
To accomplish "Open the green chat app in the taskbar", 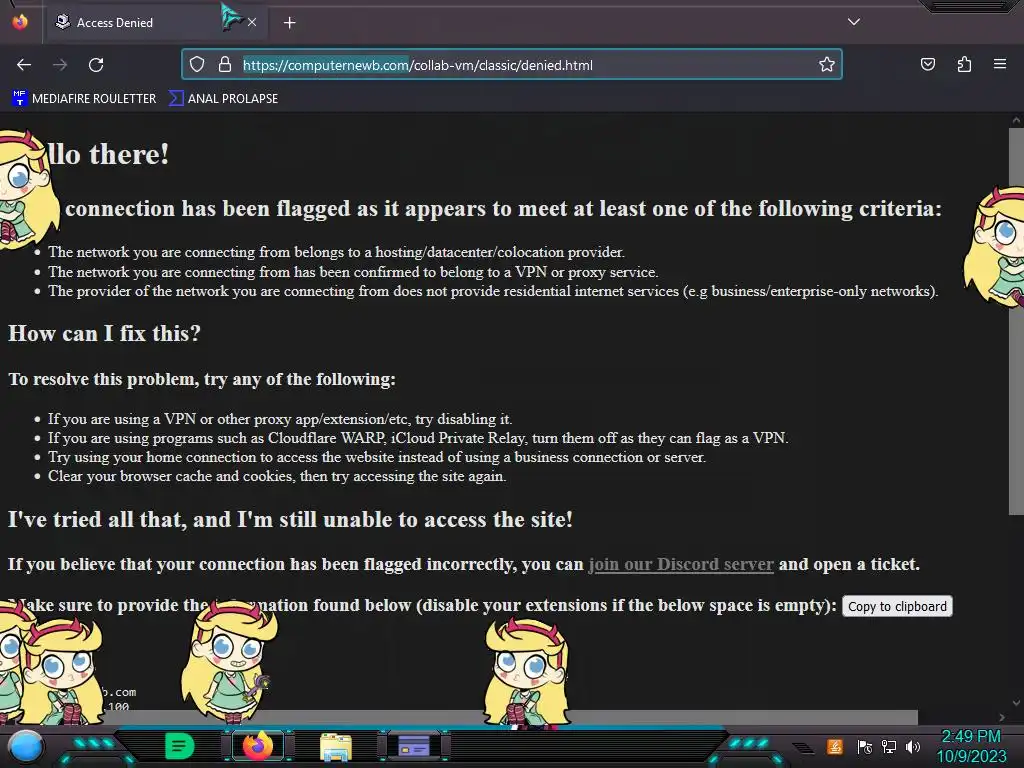I will tap(179, 746).
